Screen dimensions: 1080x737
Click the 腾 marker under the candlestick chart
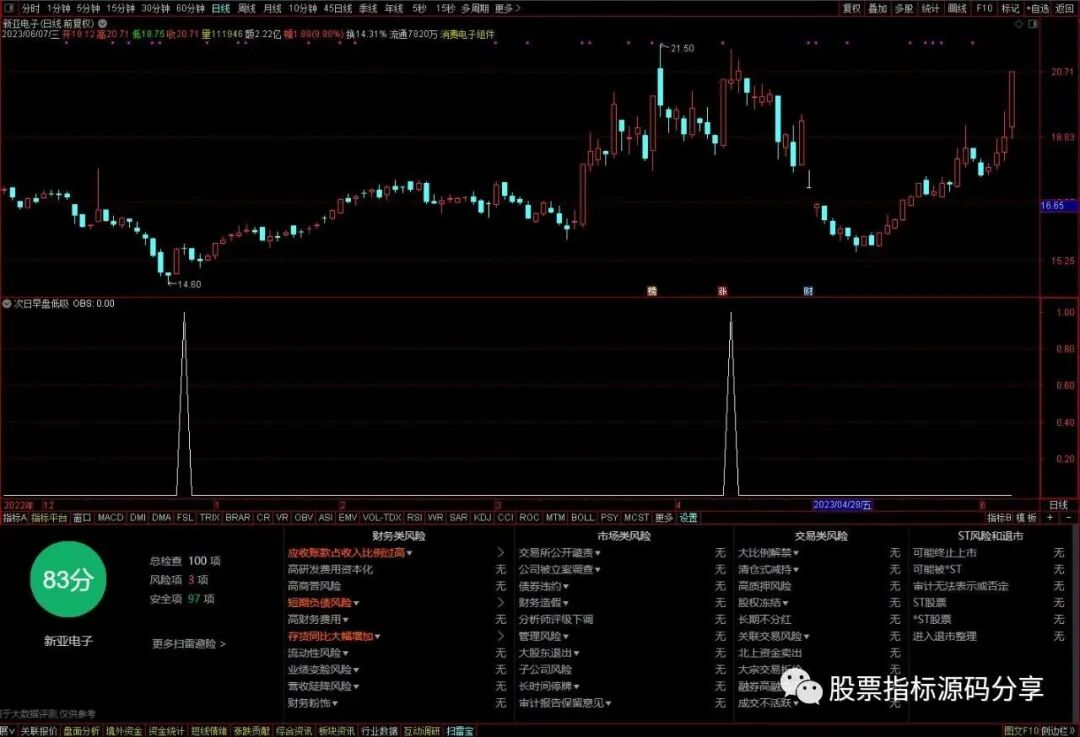click(652, 291)
